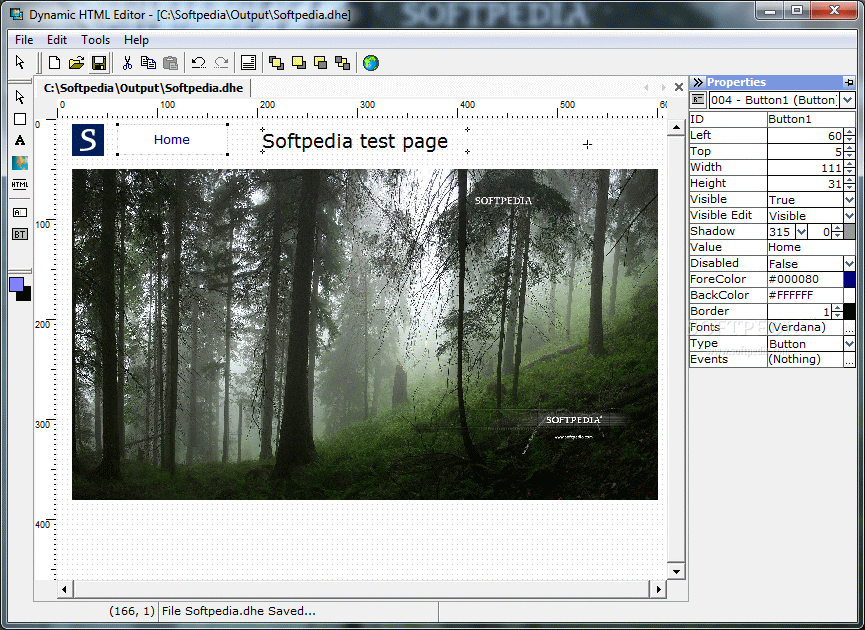Open a file with the folder icon
The image size is (865, 630).
(x=77, y=63)
